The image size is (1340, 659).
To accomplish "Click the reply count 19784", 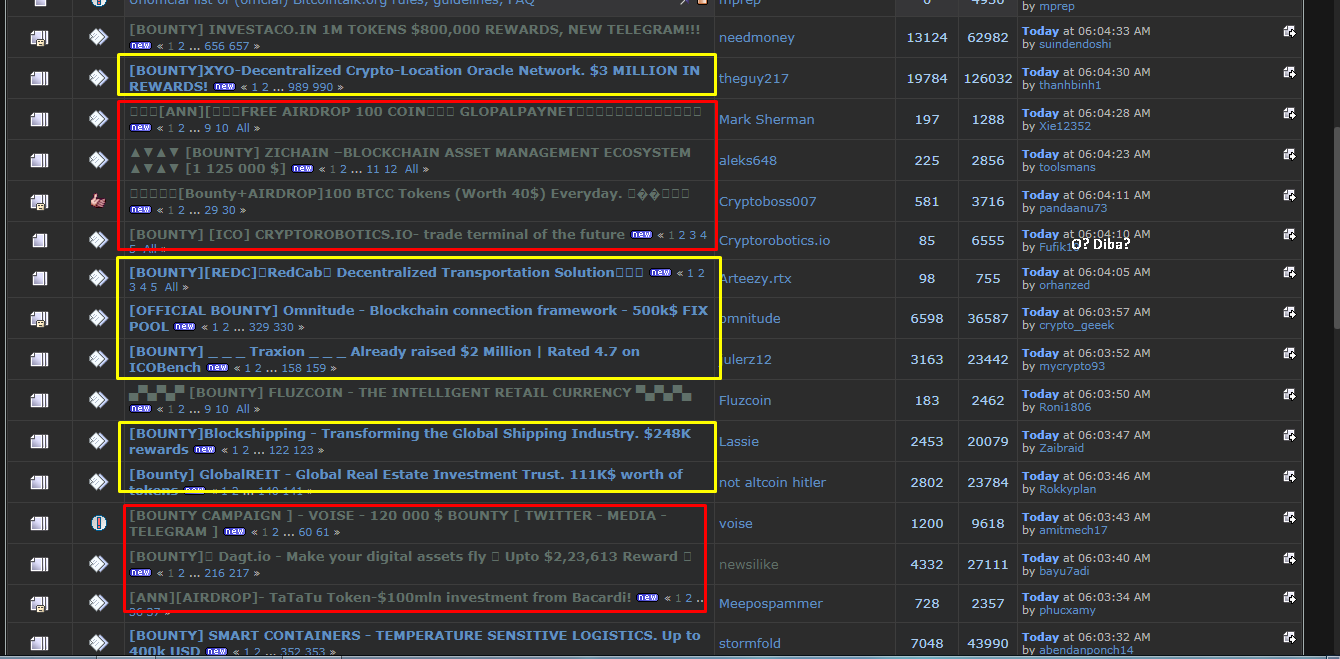I will tap(927, 78).
